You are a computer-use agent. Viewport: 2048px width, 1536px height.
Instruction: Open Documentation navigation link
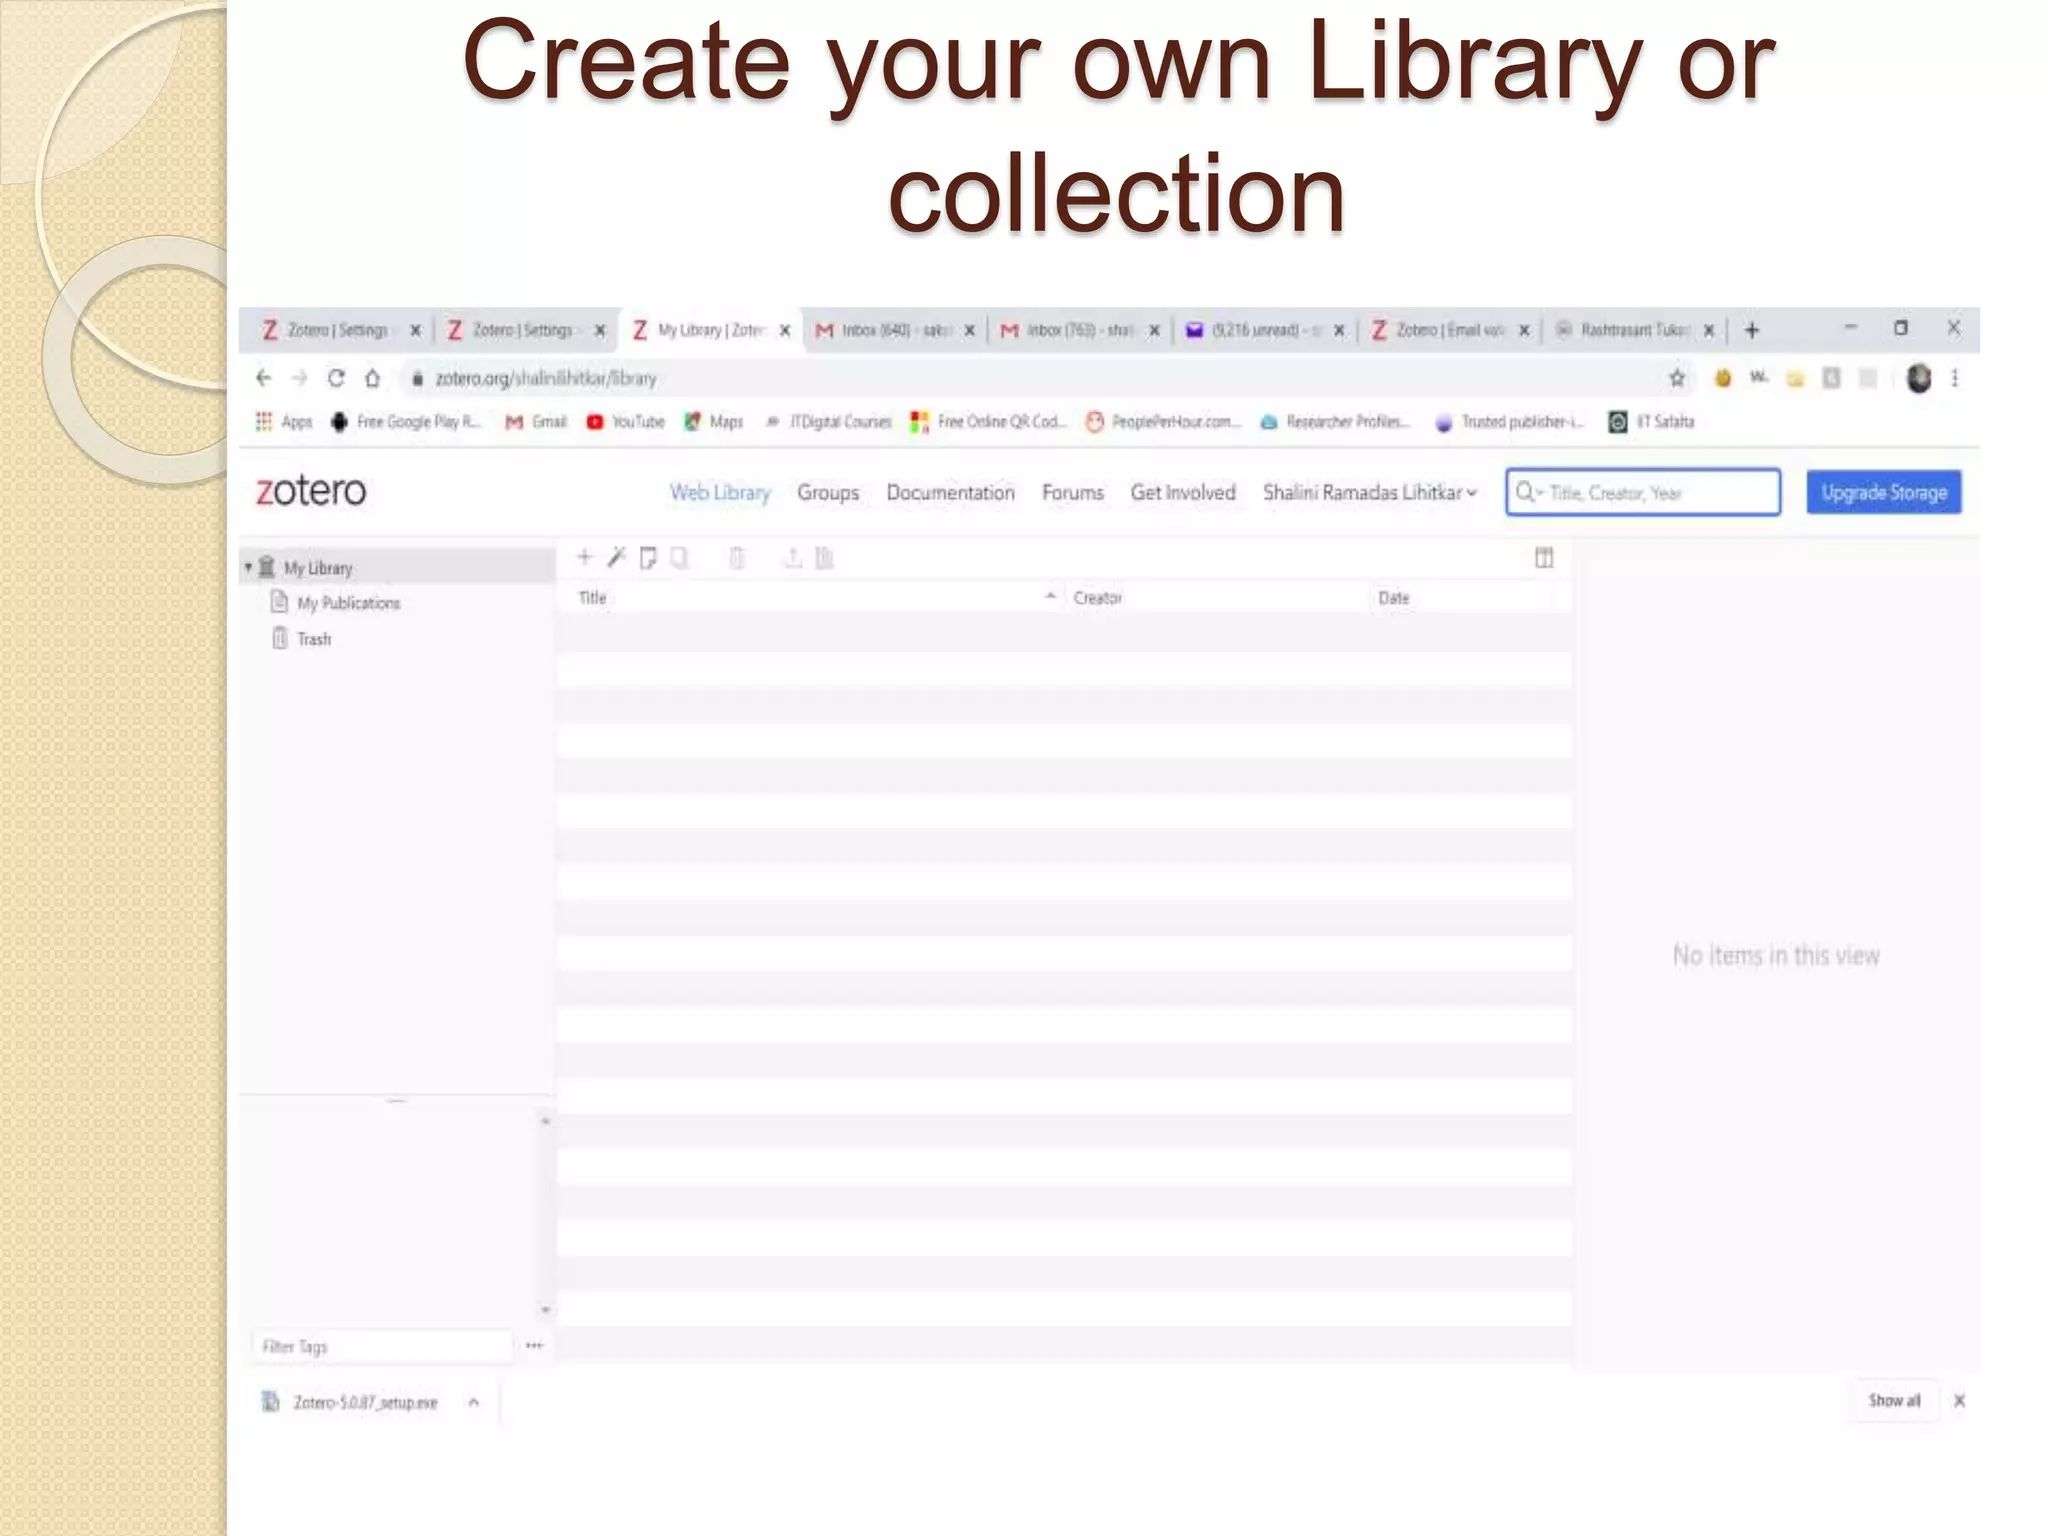(950, 492)
